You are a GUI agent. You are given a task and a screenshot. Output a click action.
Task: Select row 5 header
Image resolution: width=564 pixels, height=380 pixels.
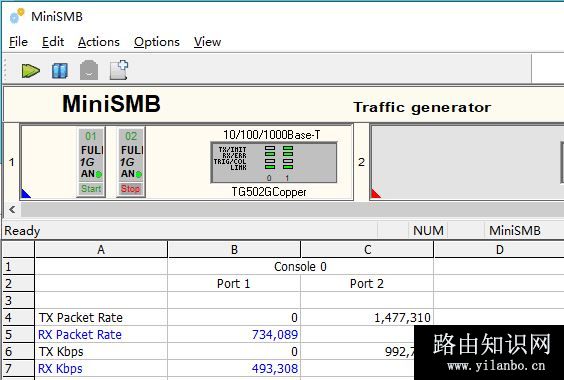[18, 334]
